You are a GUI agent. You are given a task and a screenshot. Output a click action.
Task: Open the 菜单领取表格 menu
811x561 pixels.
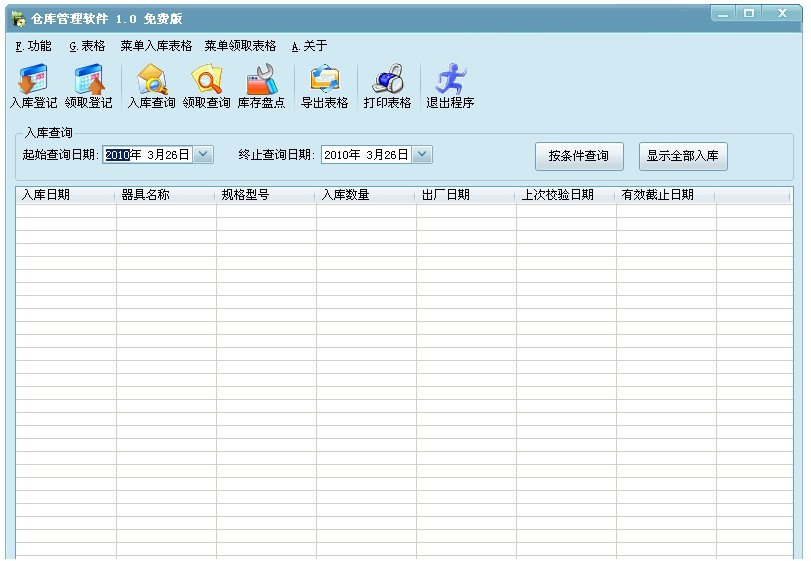(241, 46)
